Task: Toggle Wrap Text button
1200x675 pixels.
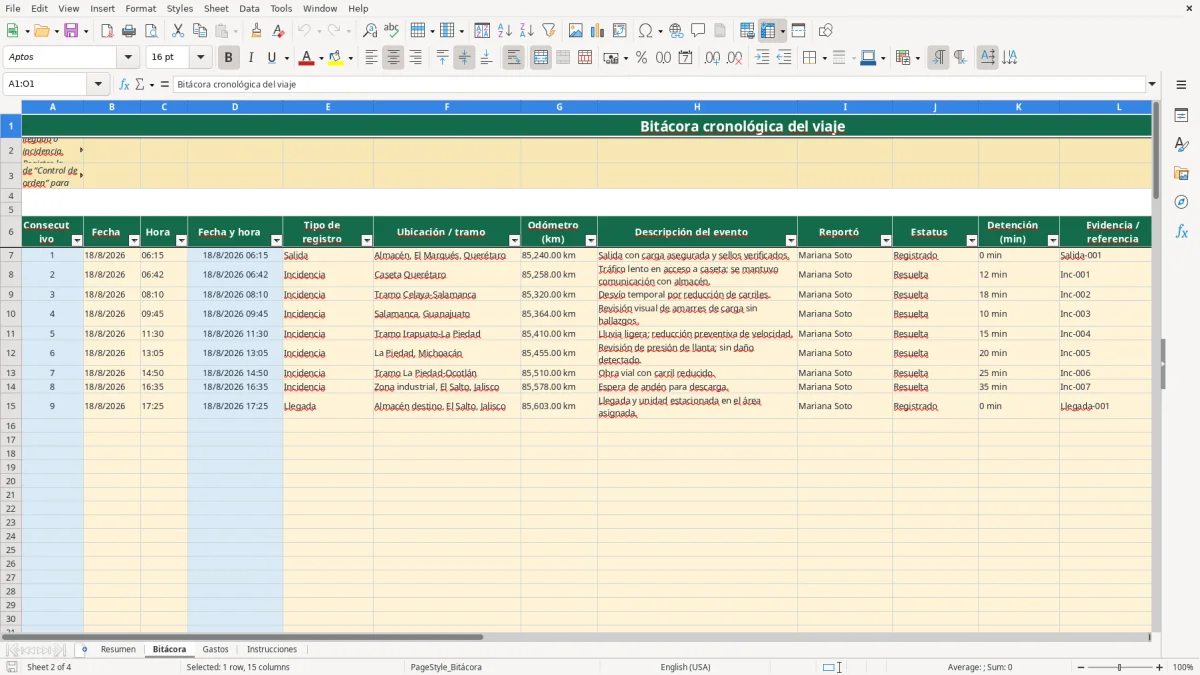Action: 513,58
